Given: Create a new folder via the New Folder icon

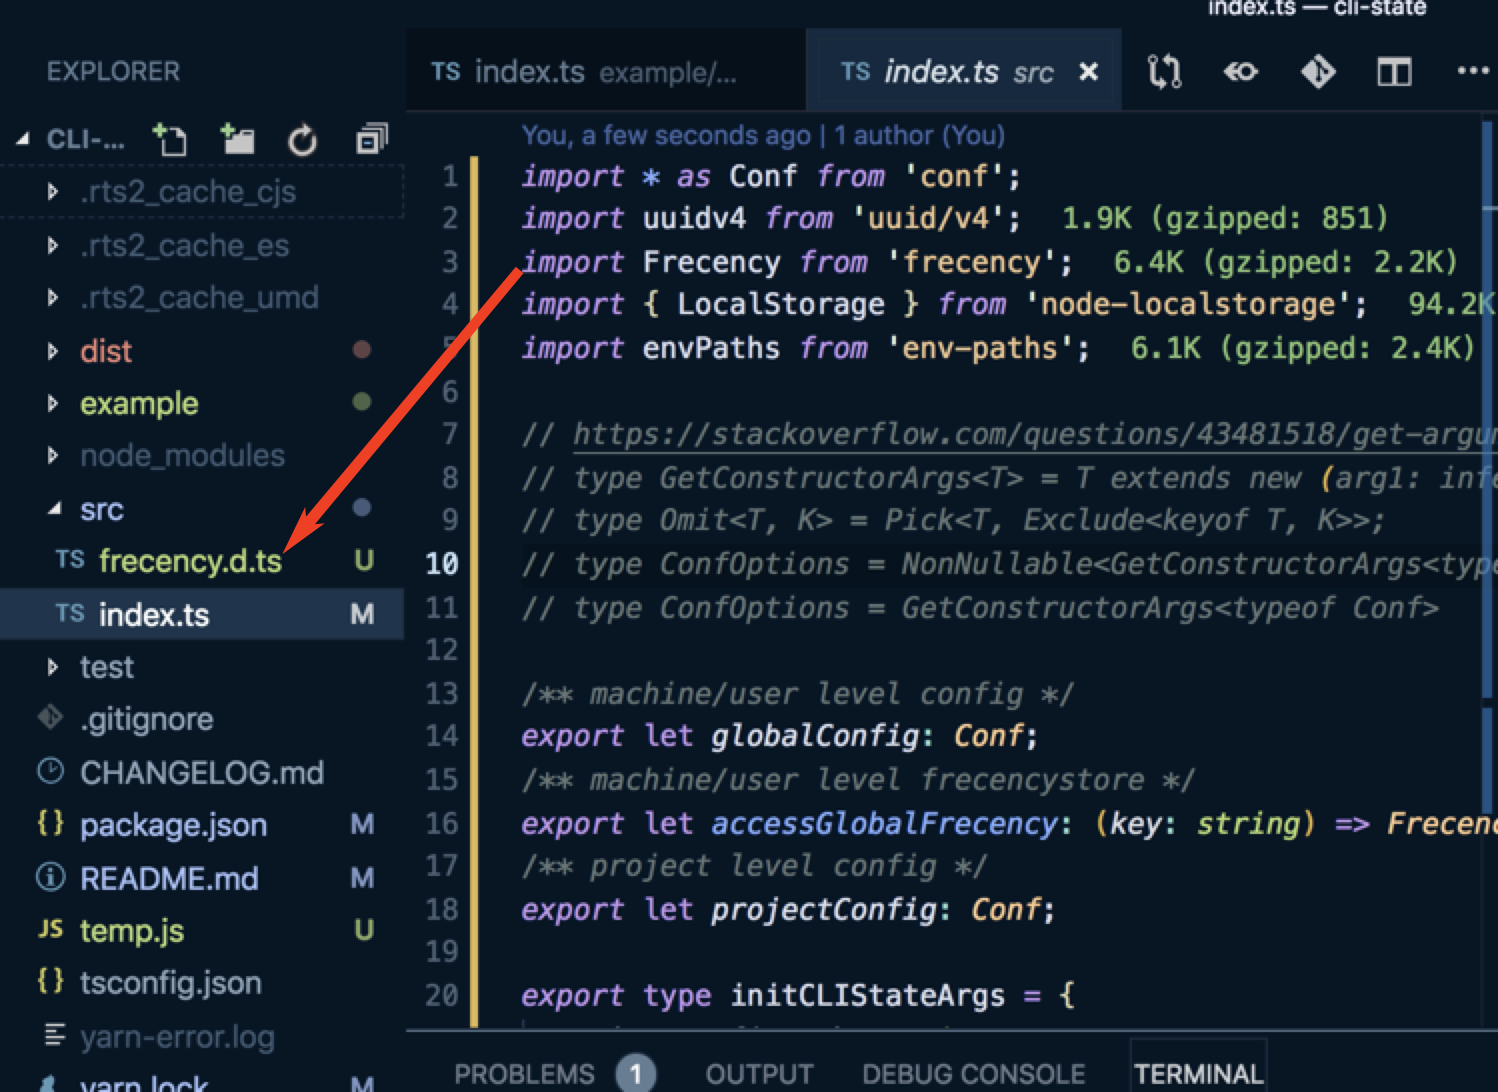Looking at the screenshot, I should pos(237,139).
